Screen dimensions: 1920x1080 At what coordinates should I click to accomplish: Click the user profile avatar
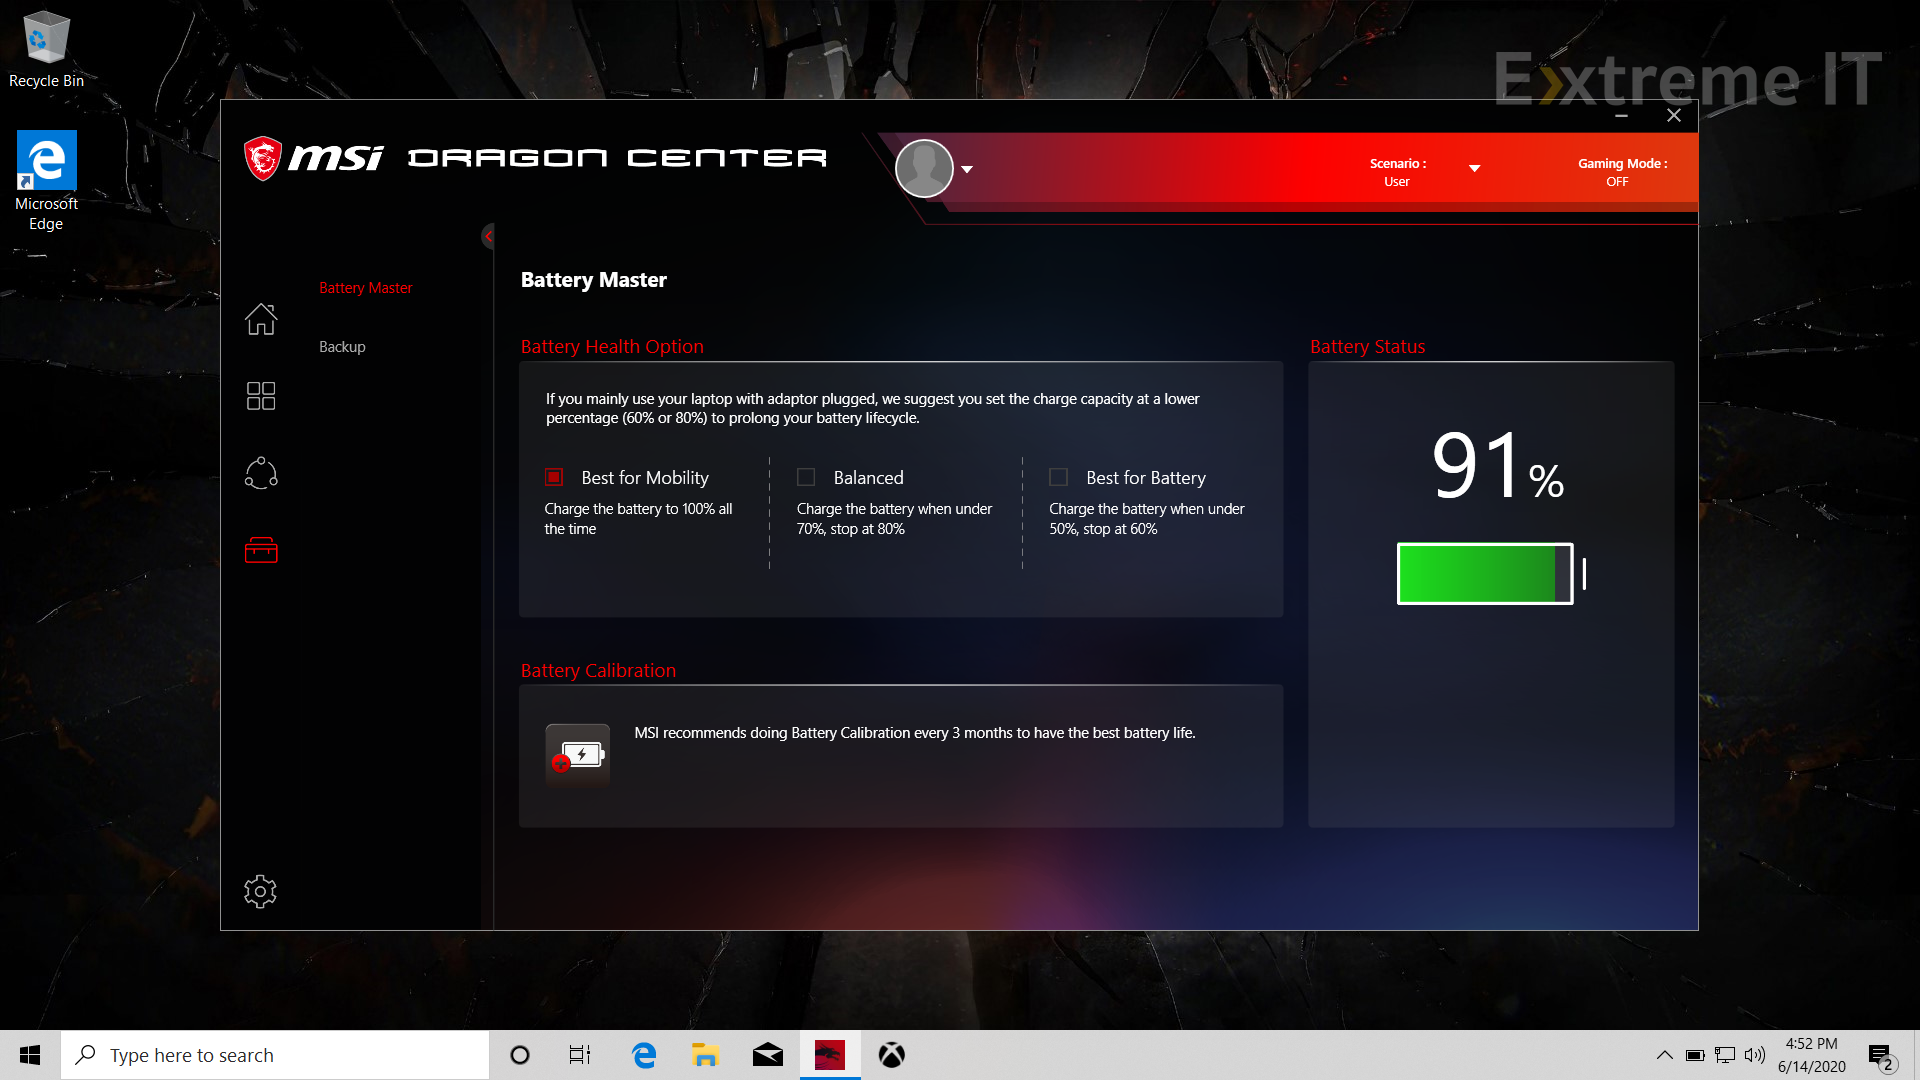point(924,168)
